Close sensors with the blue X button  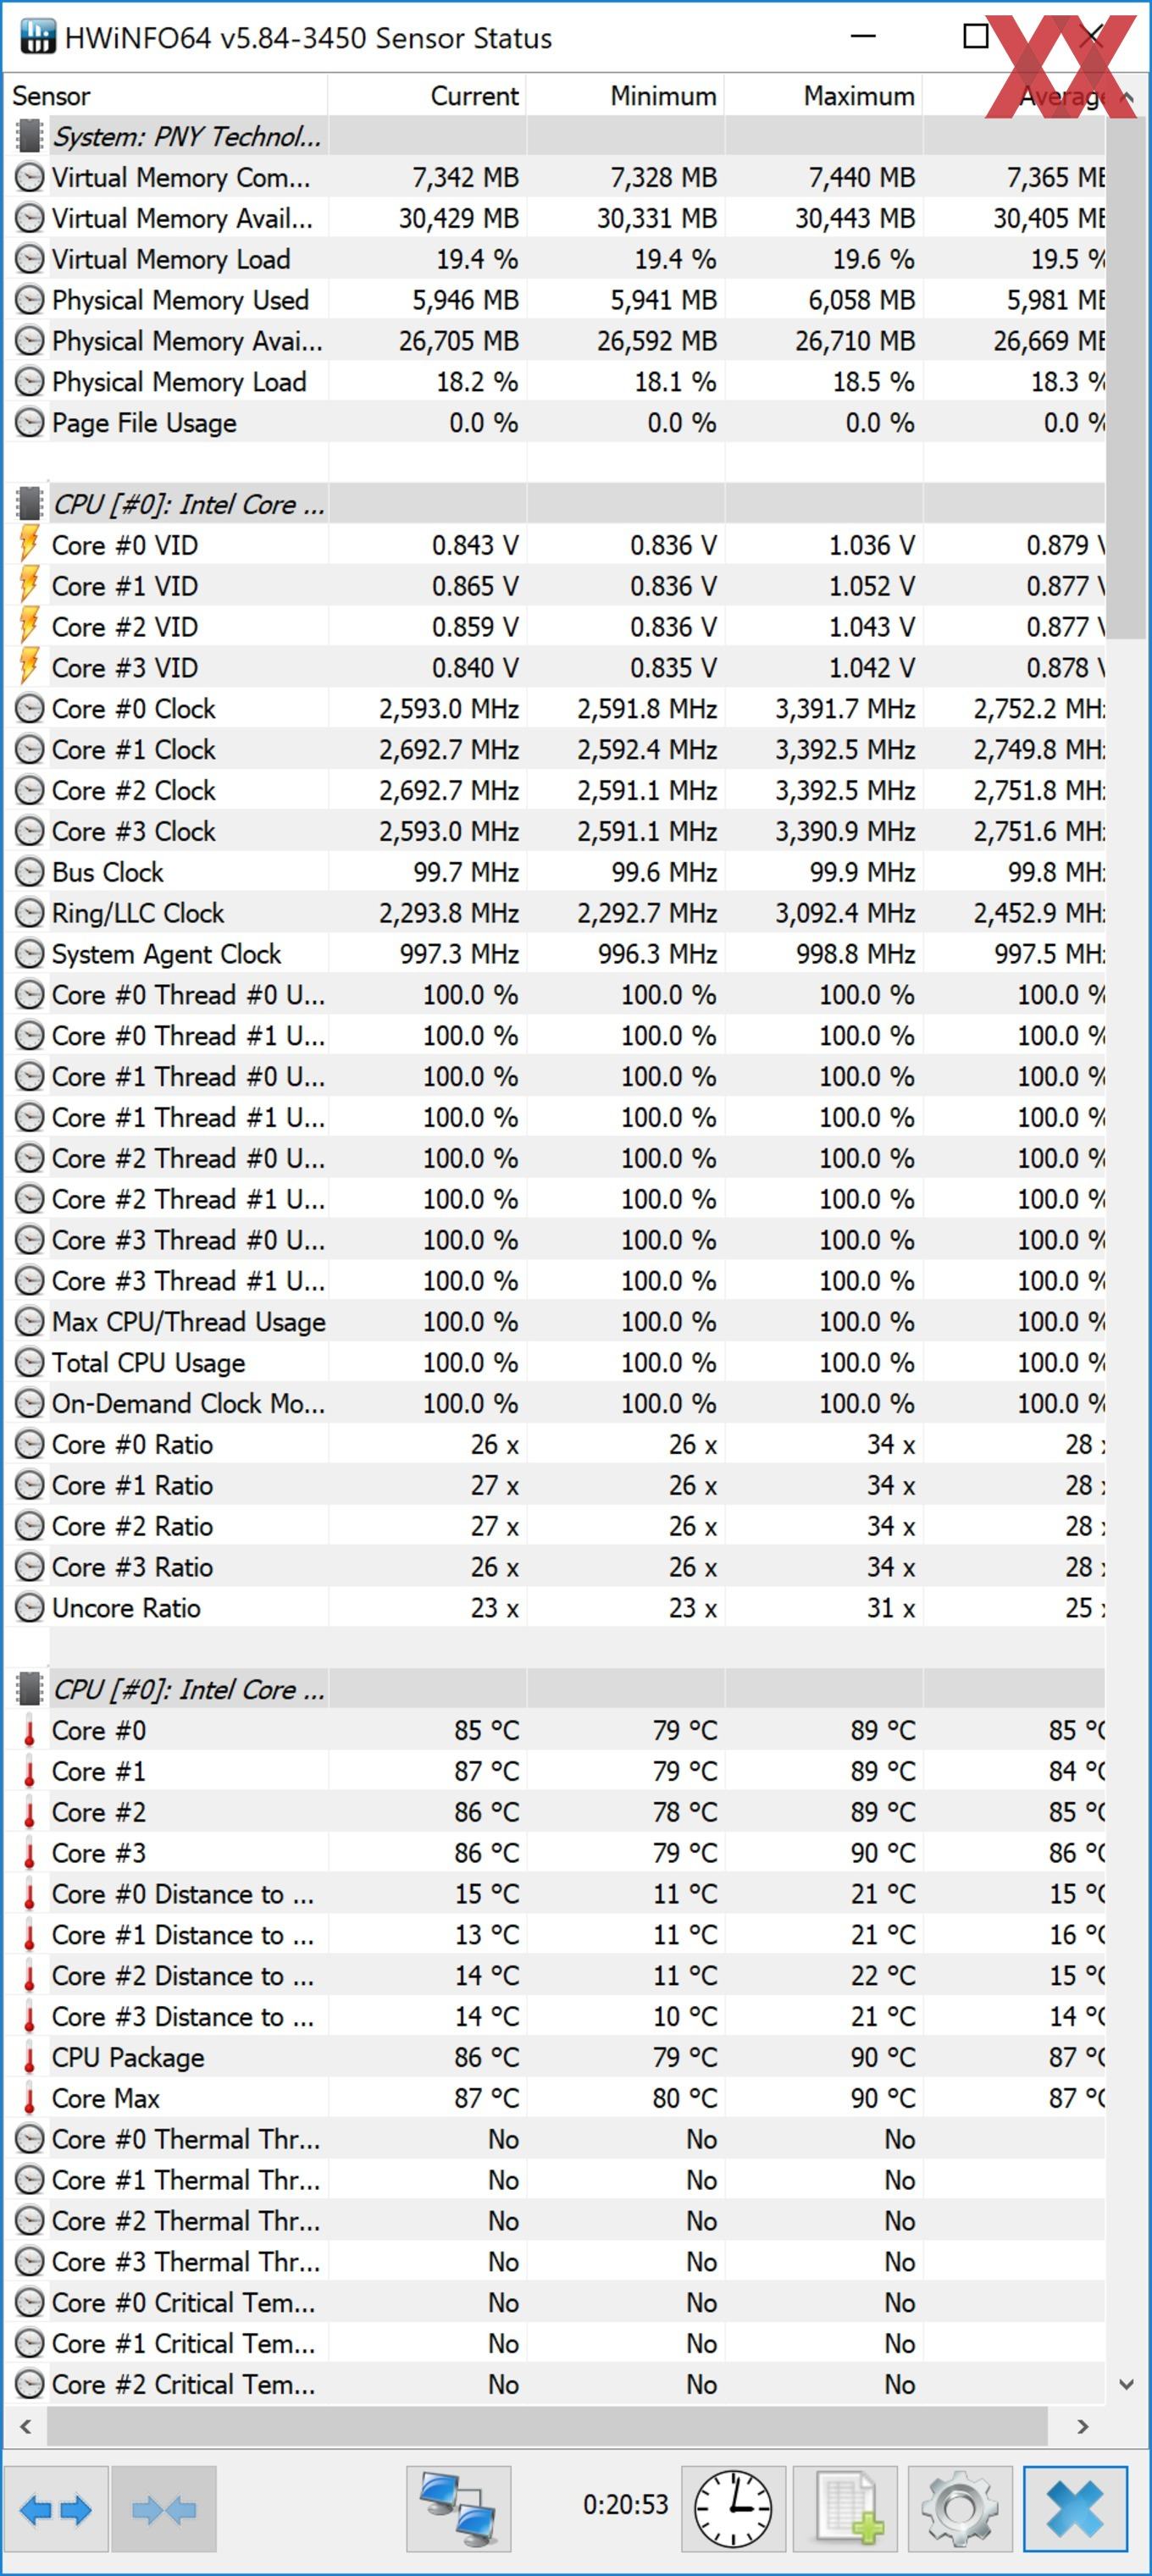pos(1075,2509)
